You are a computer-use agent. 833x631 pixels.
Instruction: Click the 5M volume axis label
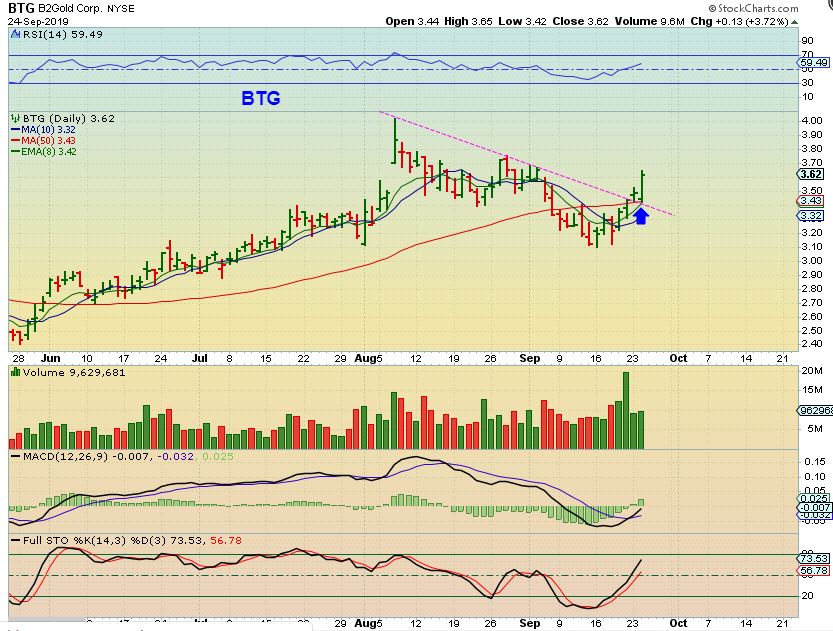pos(814,428)
